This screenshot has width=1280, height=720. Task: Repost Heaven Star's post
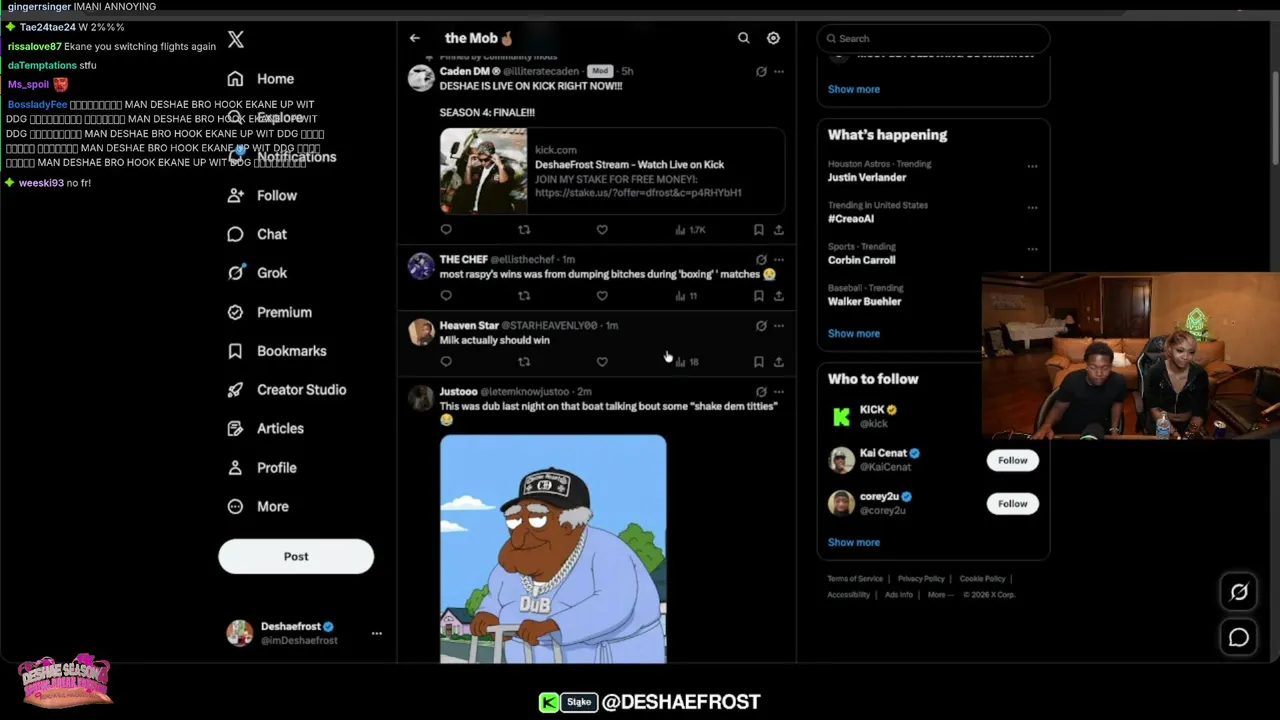(524, 362)
